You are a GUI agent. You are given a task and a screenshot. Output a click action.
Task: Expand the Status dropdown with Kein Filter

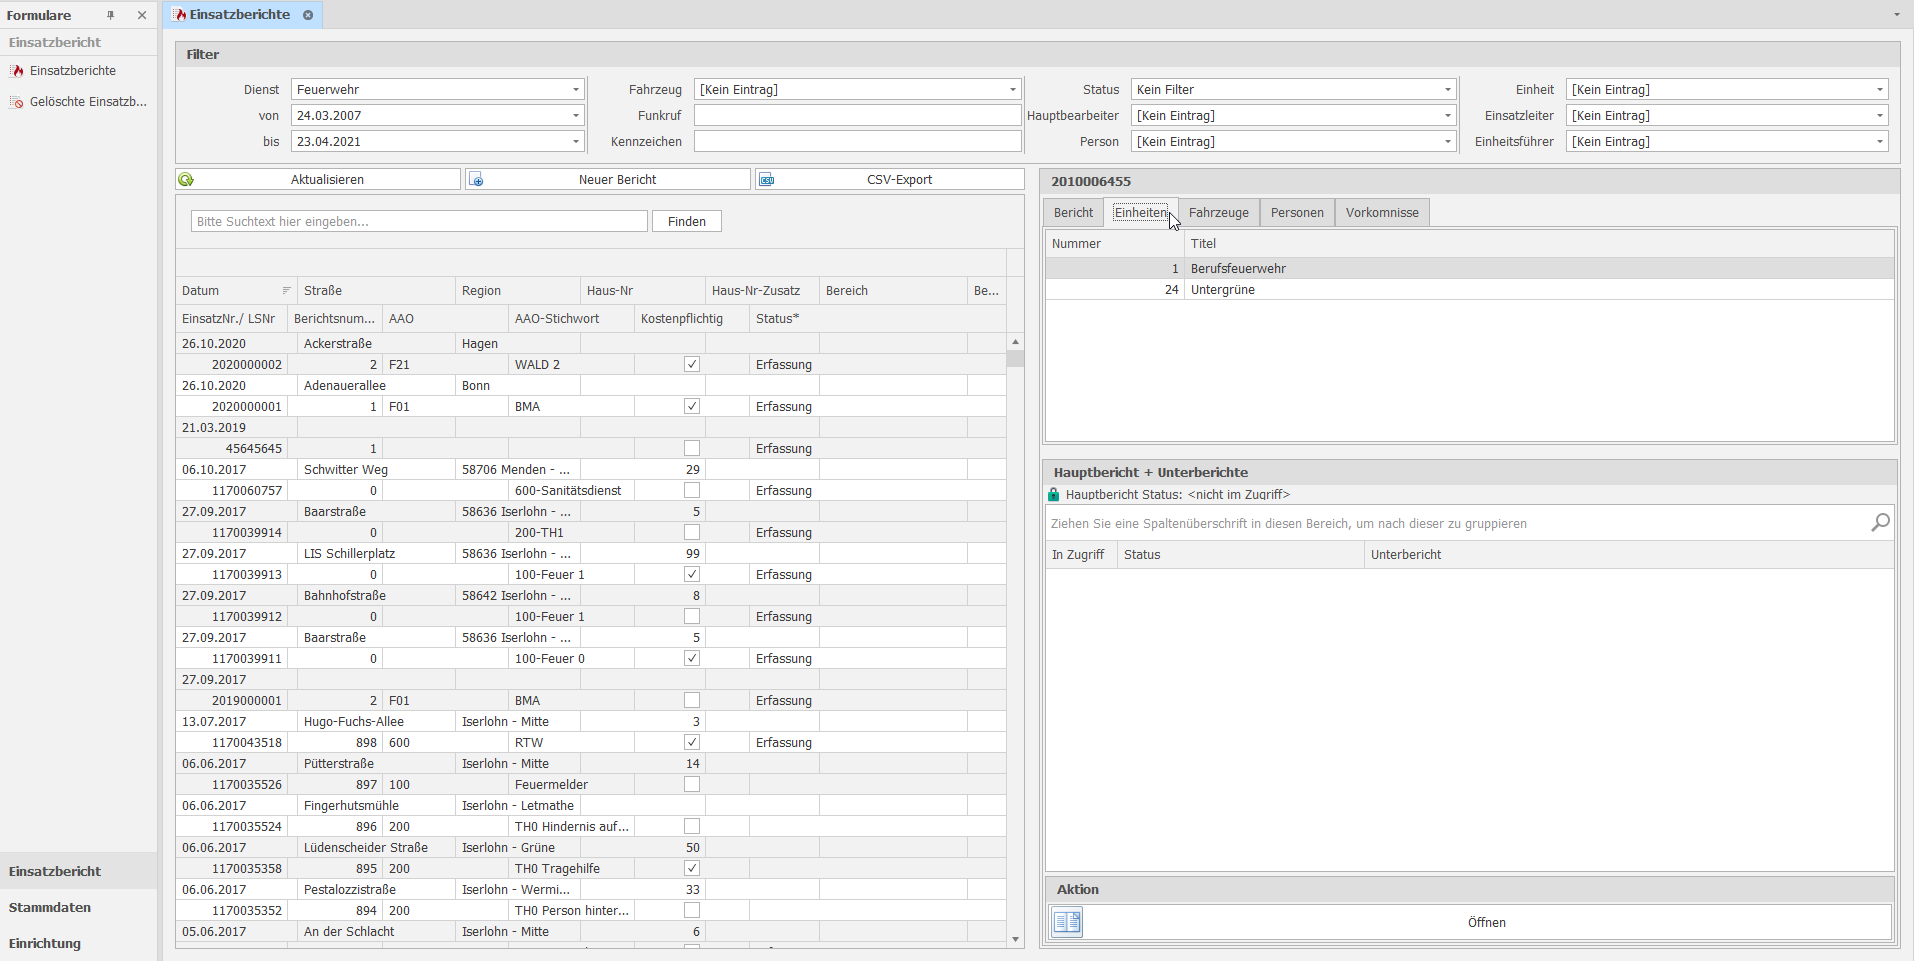click(1447, 90)
